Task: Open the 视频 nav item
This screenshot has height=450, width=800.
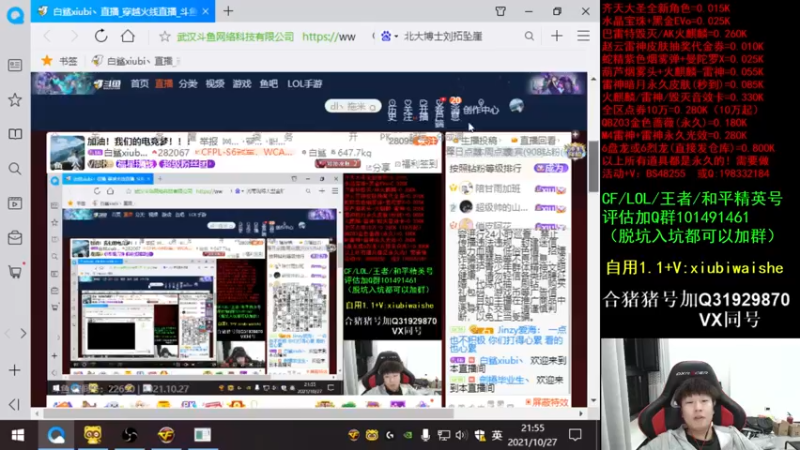Action: (x=215, y=84)
